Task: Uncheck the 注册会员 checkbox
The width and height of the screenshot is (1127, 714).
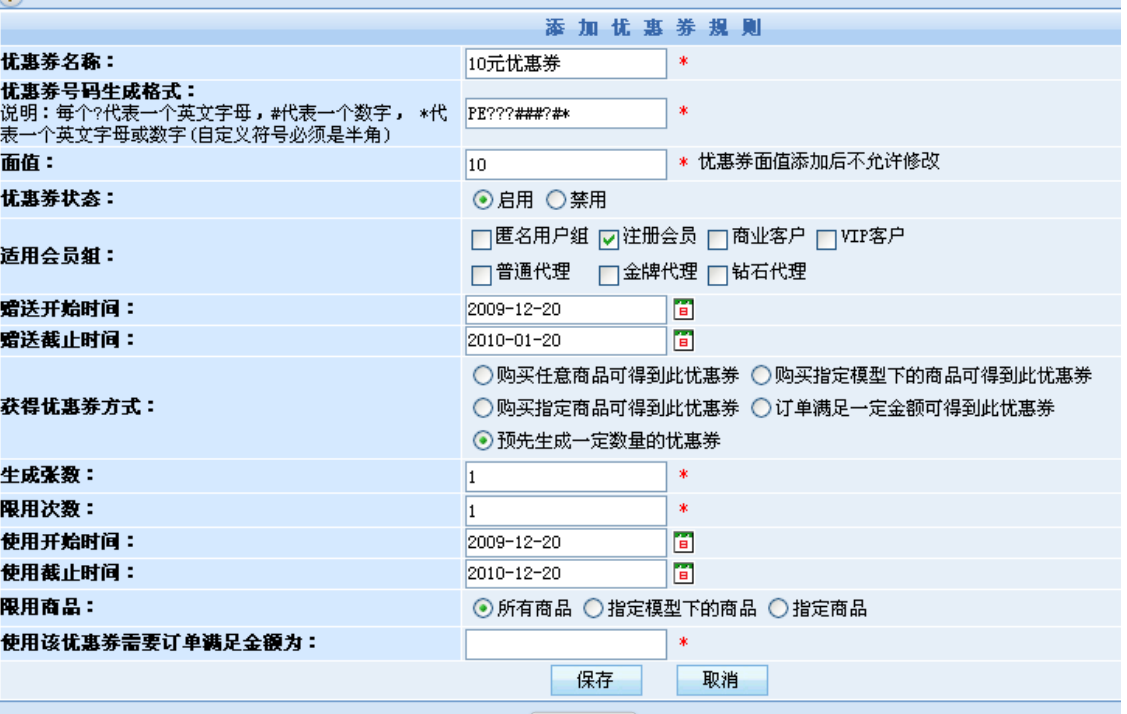Action: tap(609, 239)
